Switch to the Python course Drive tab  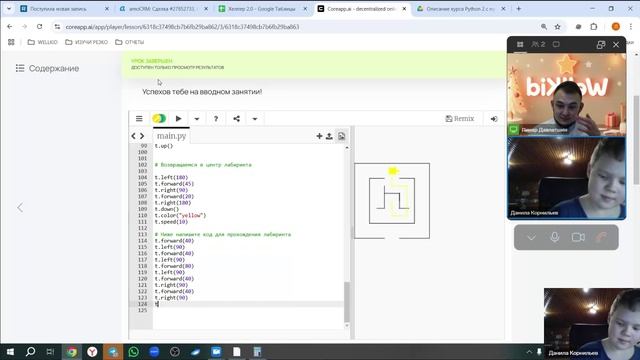461,9
